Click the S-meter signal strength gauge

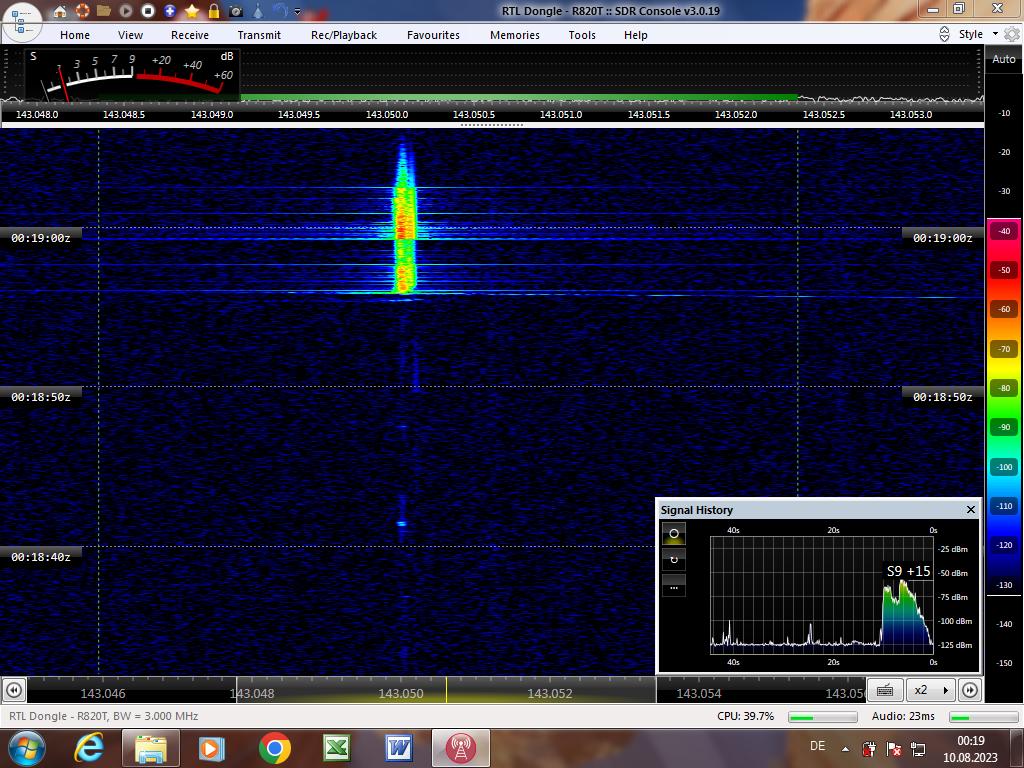click(133, 74)
